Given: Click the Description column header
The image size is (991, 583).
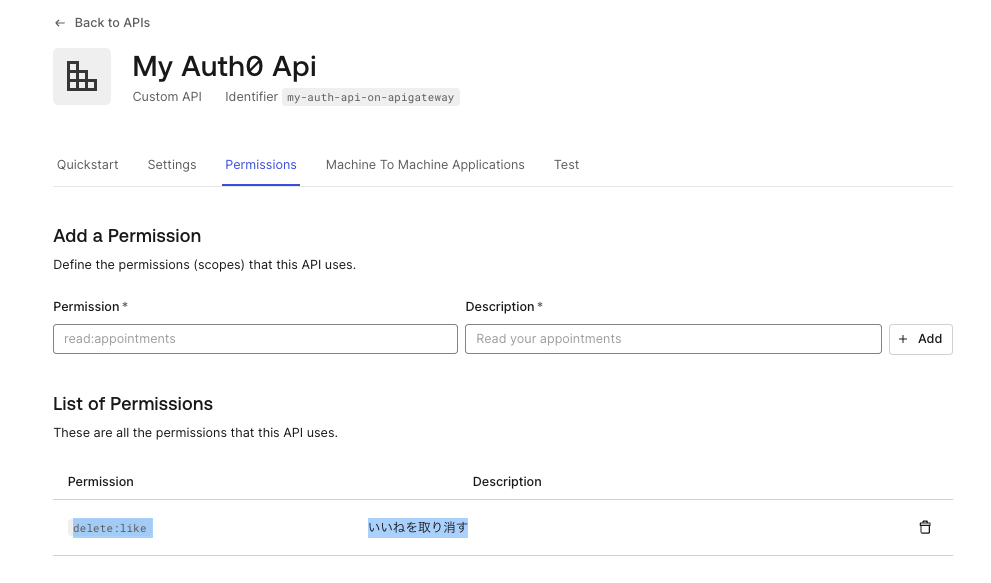Looking at the screenshot, I should [507, 481].
